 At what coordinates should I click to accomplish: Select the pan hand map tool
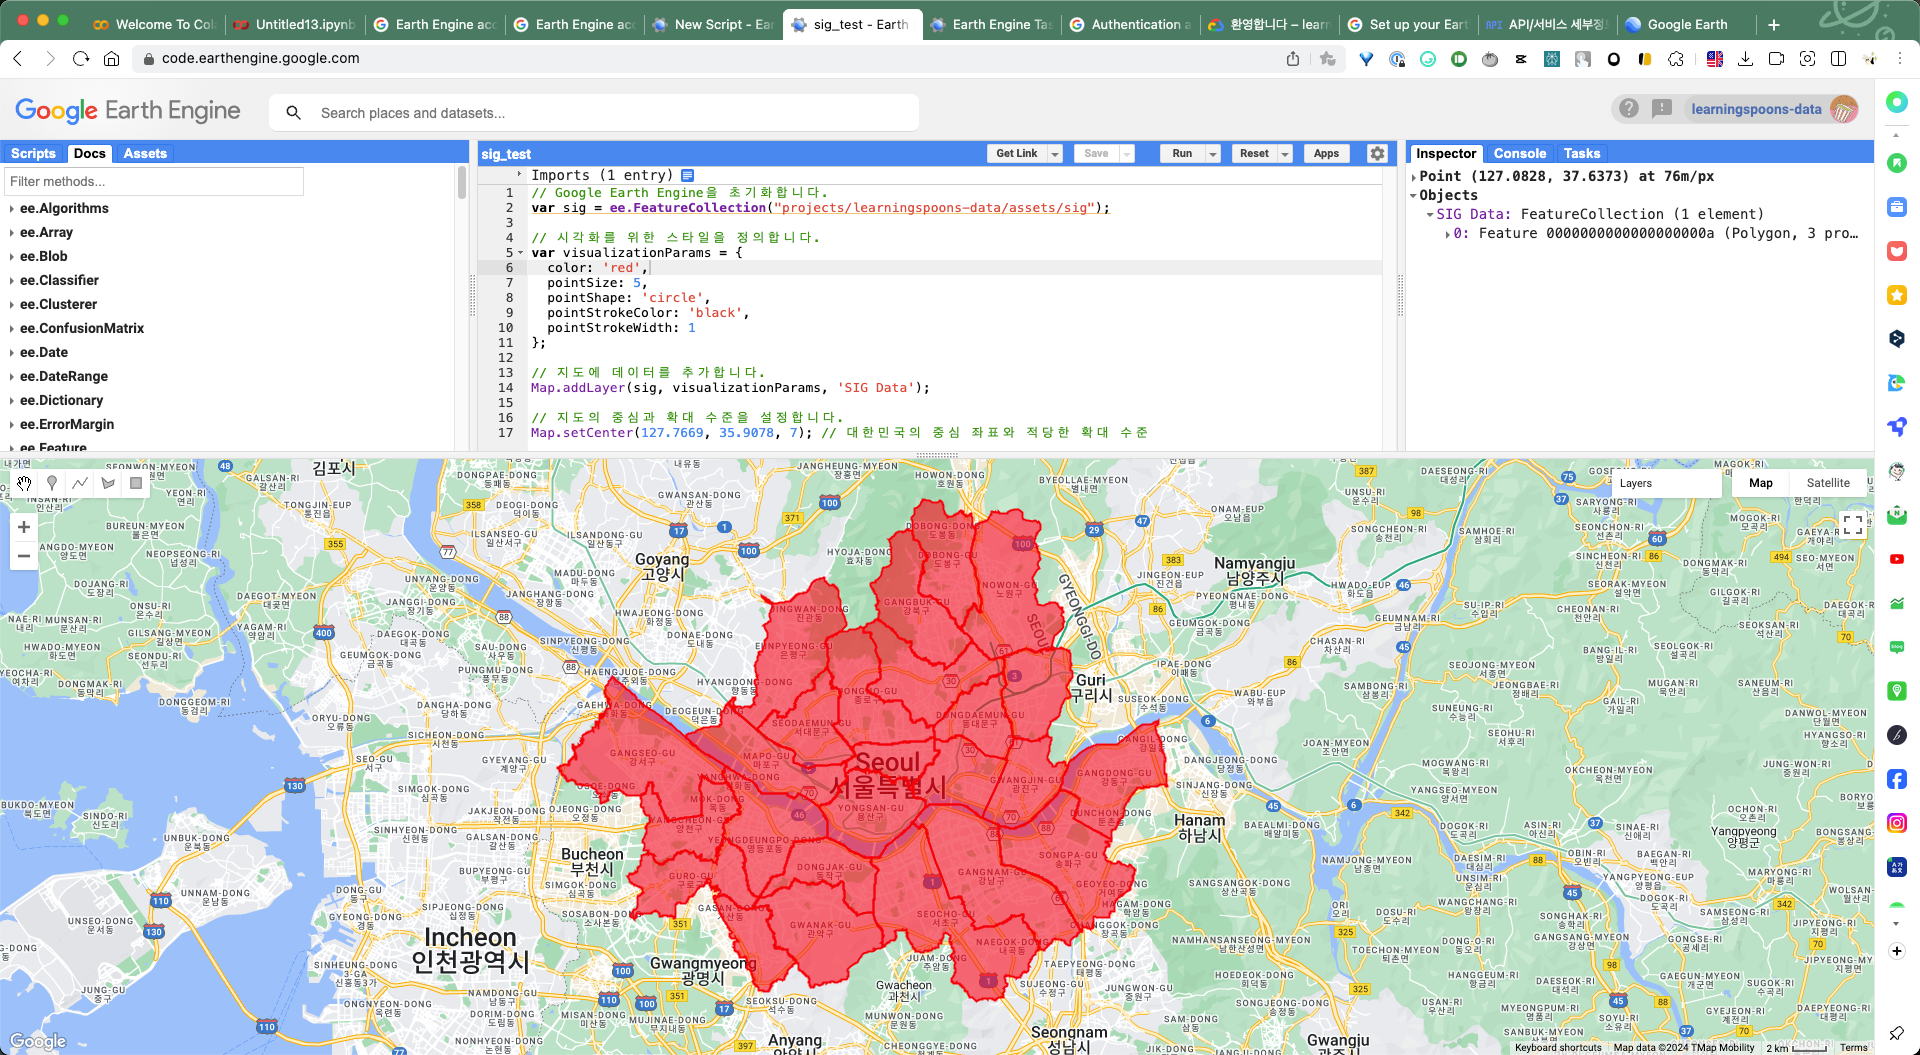pos(24,483)
